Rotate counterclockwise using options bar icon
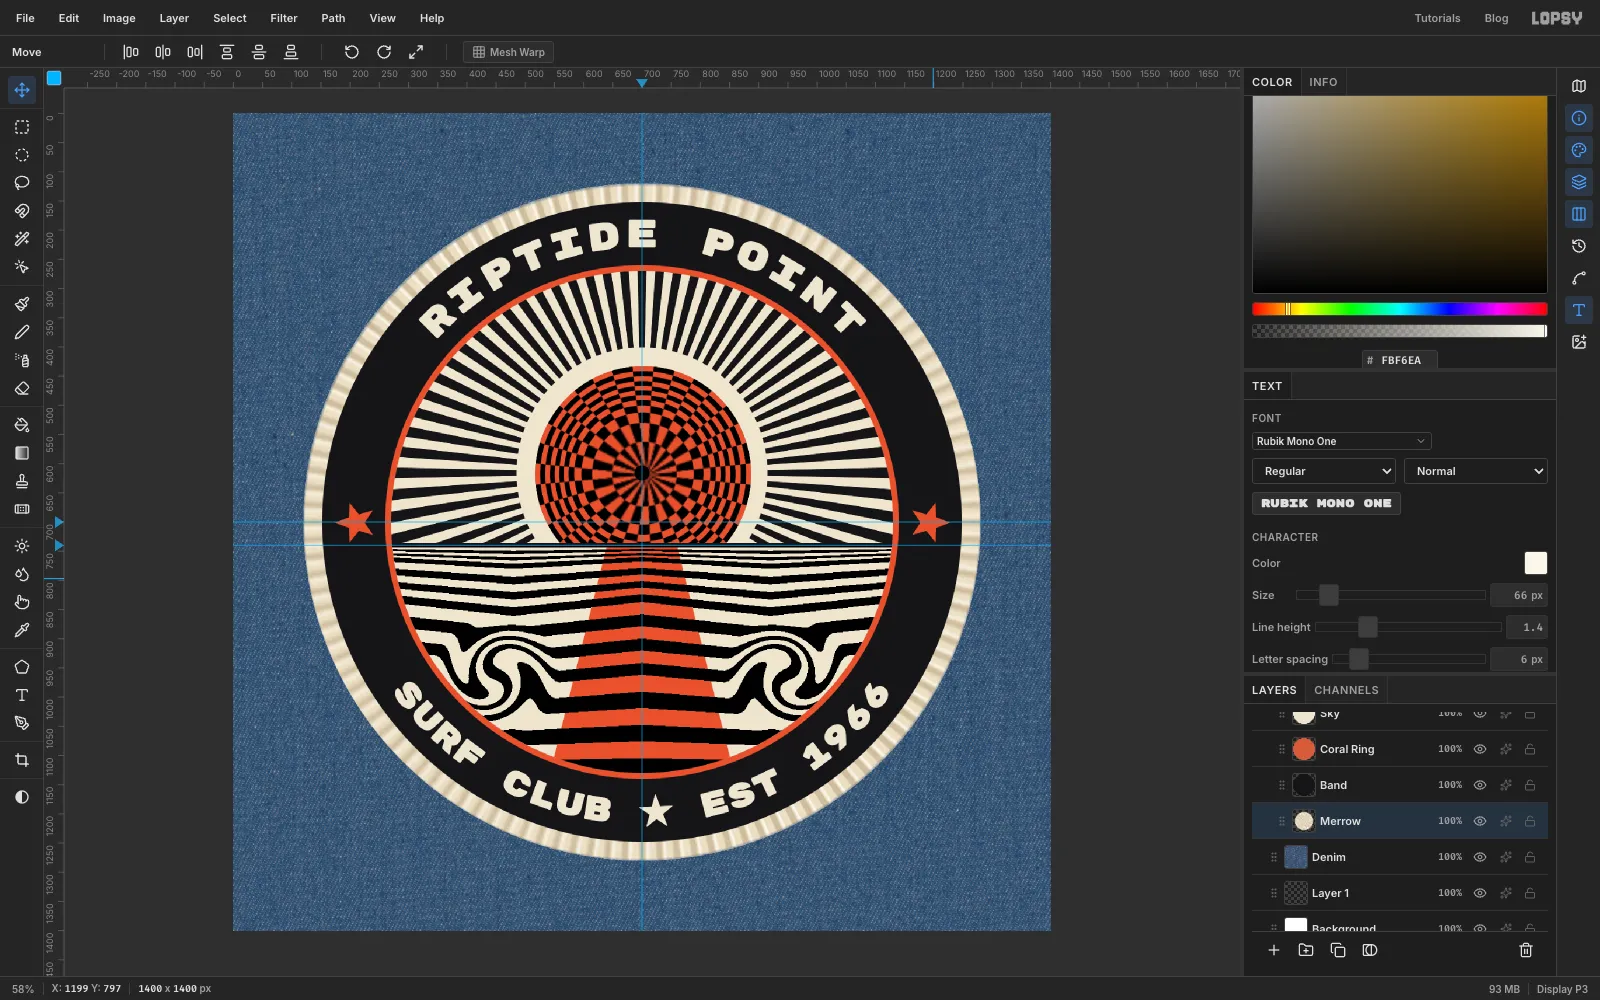Viewport: 1600px width, 1000px height. pos(352,52)
